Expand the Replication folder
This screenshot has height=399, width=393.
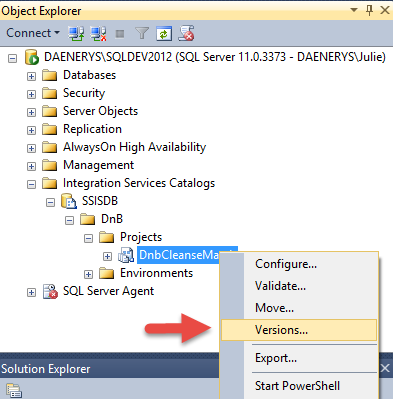point(31,130)
